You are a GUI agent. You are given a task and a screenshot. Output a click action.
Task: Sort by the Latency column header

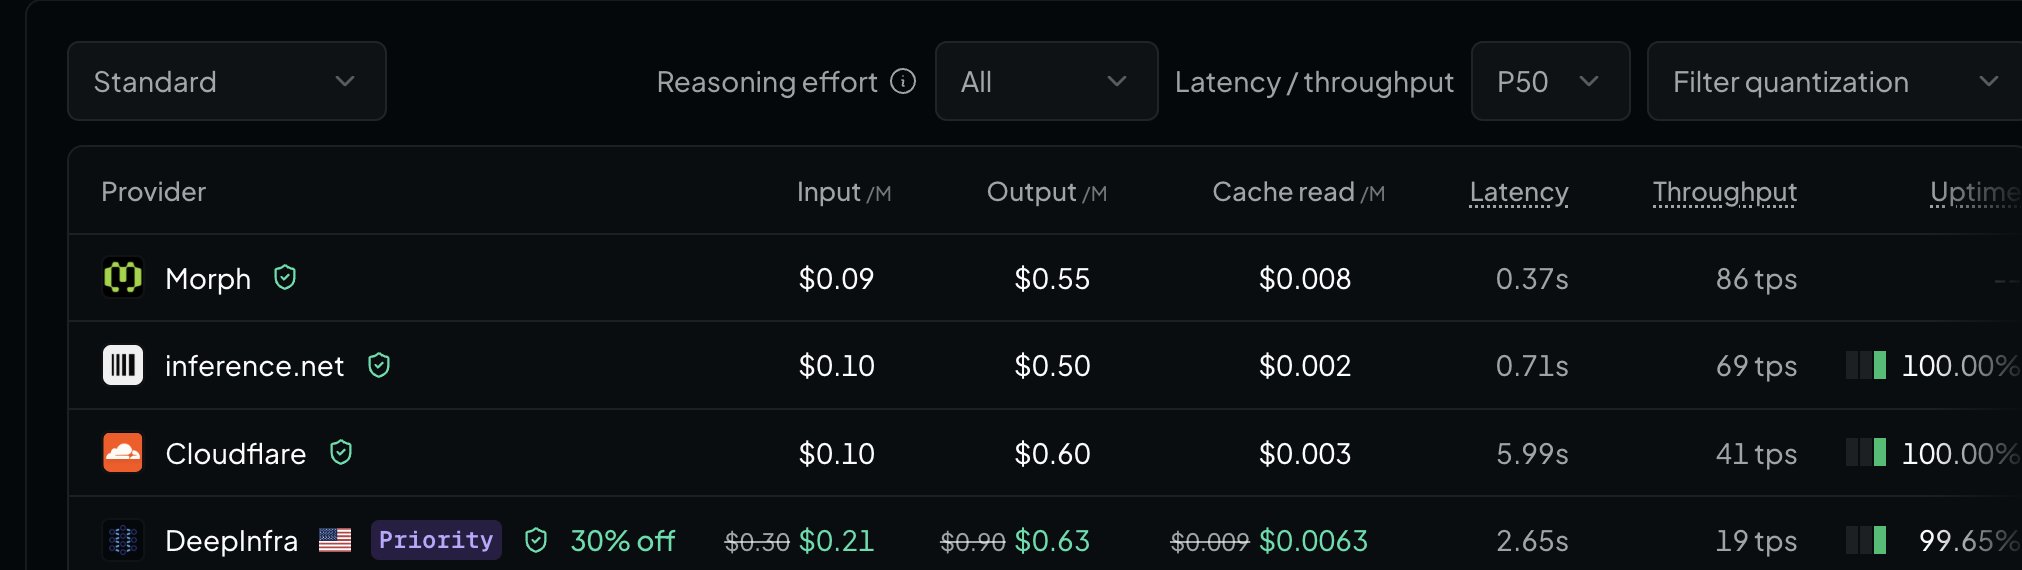(x=1518, y=192)
